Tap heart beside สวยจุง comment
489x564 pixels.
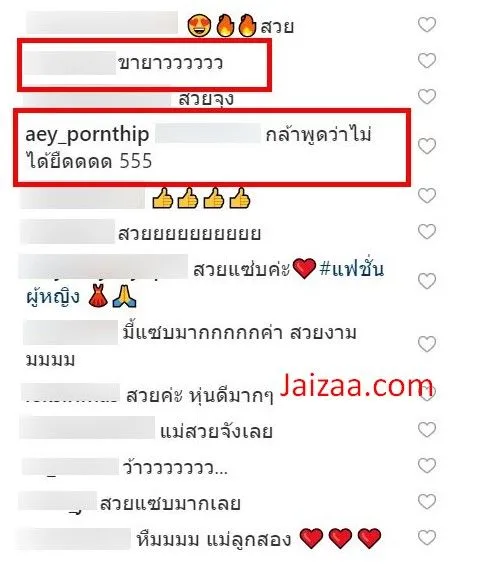(x=427, y=96)
